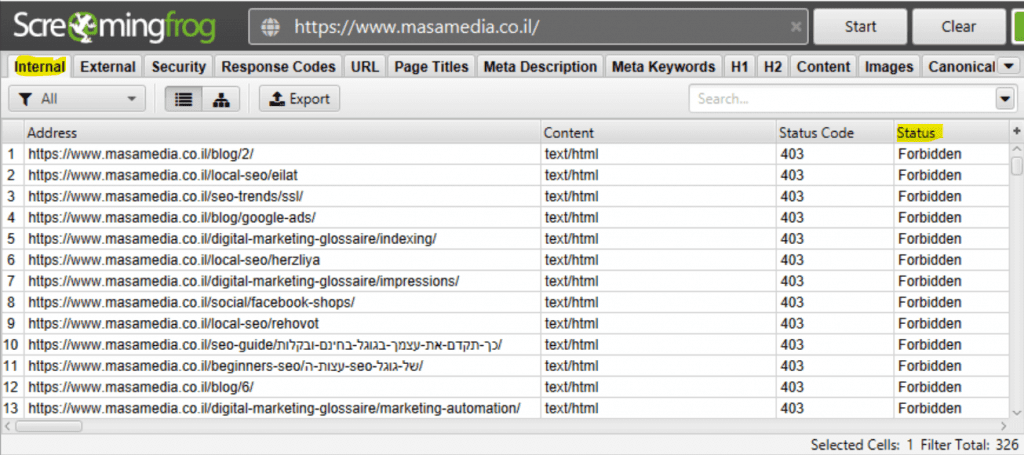Select the glossaire/indexing/ address

[x=283, y=239]
